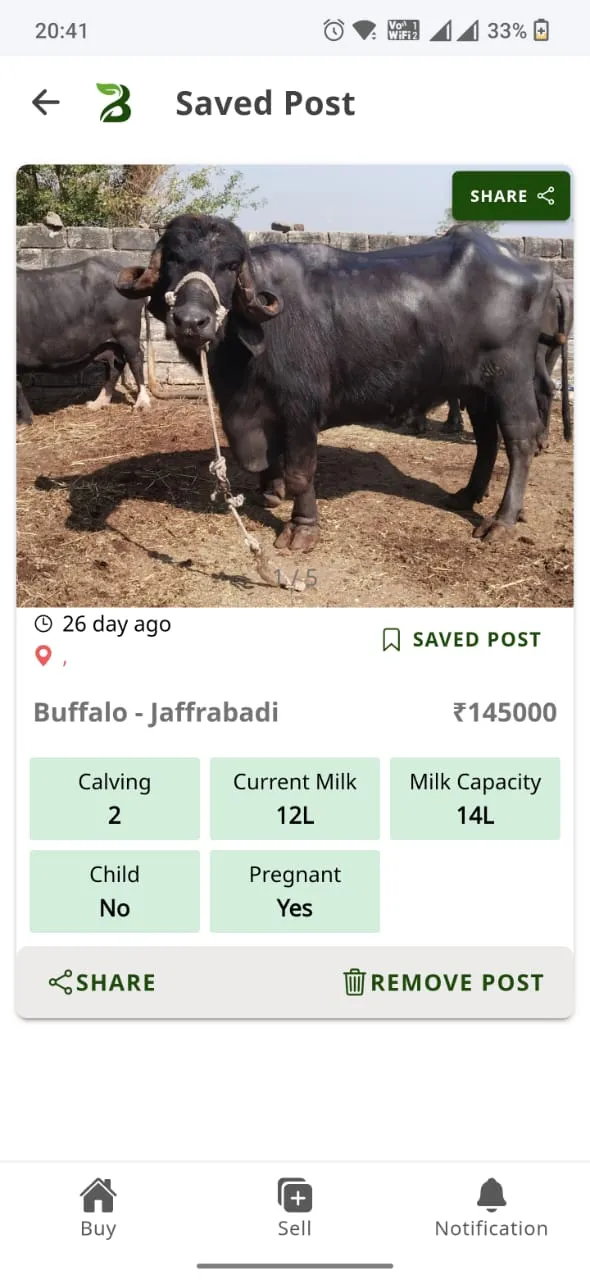This screenshot has width=590, height=1280.
Task: Tap the SHARE button on buffalo photo
Action: [x=511, y=196]
